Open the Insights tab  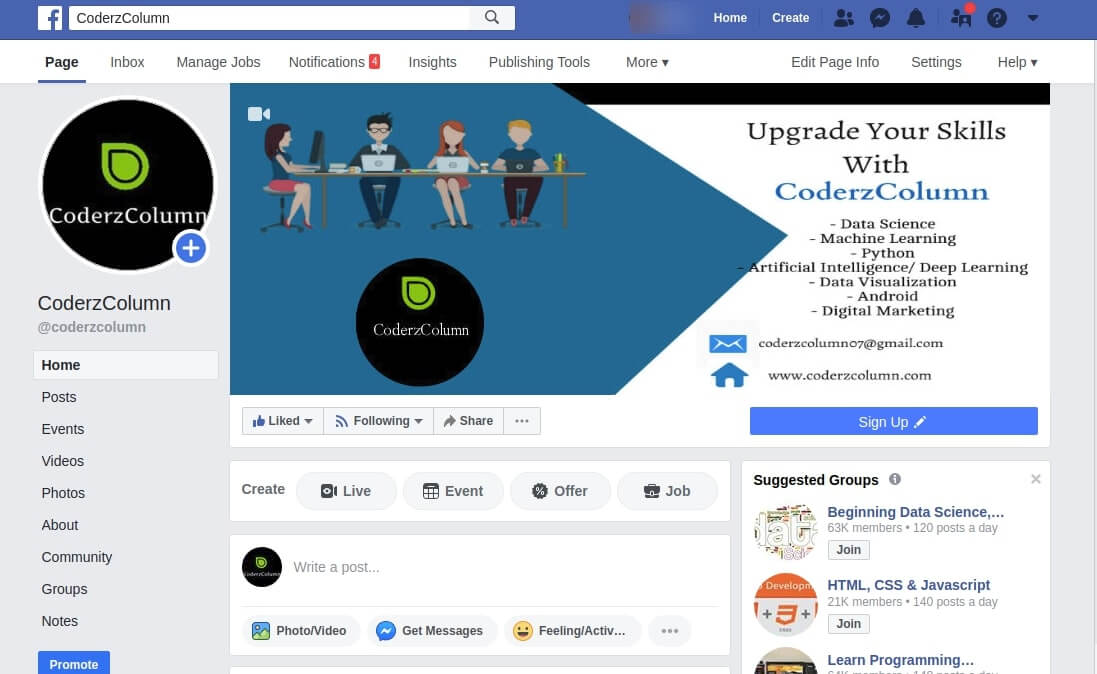pos(432,62)
